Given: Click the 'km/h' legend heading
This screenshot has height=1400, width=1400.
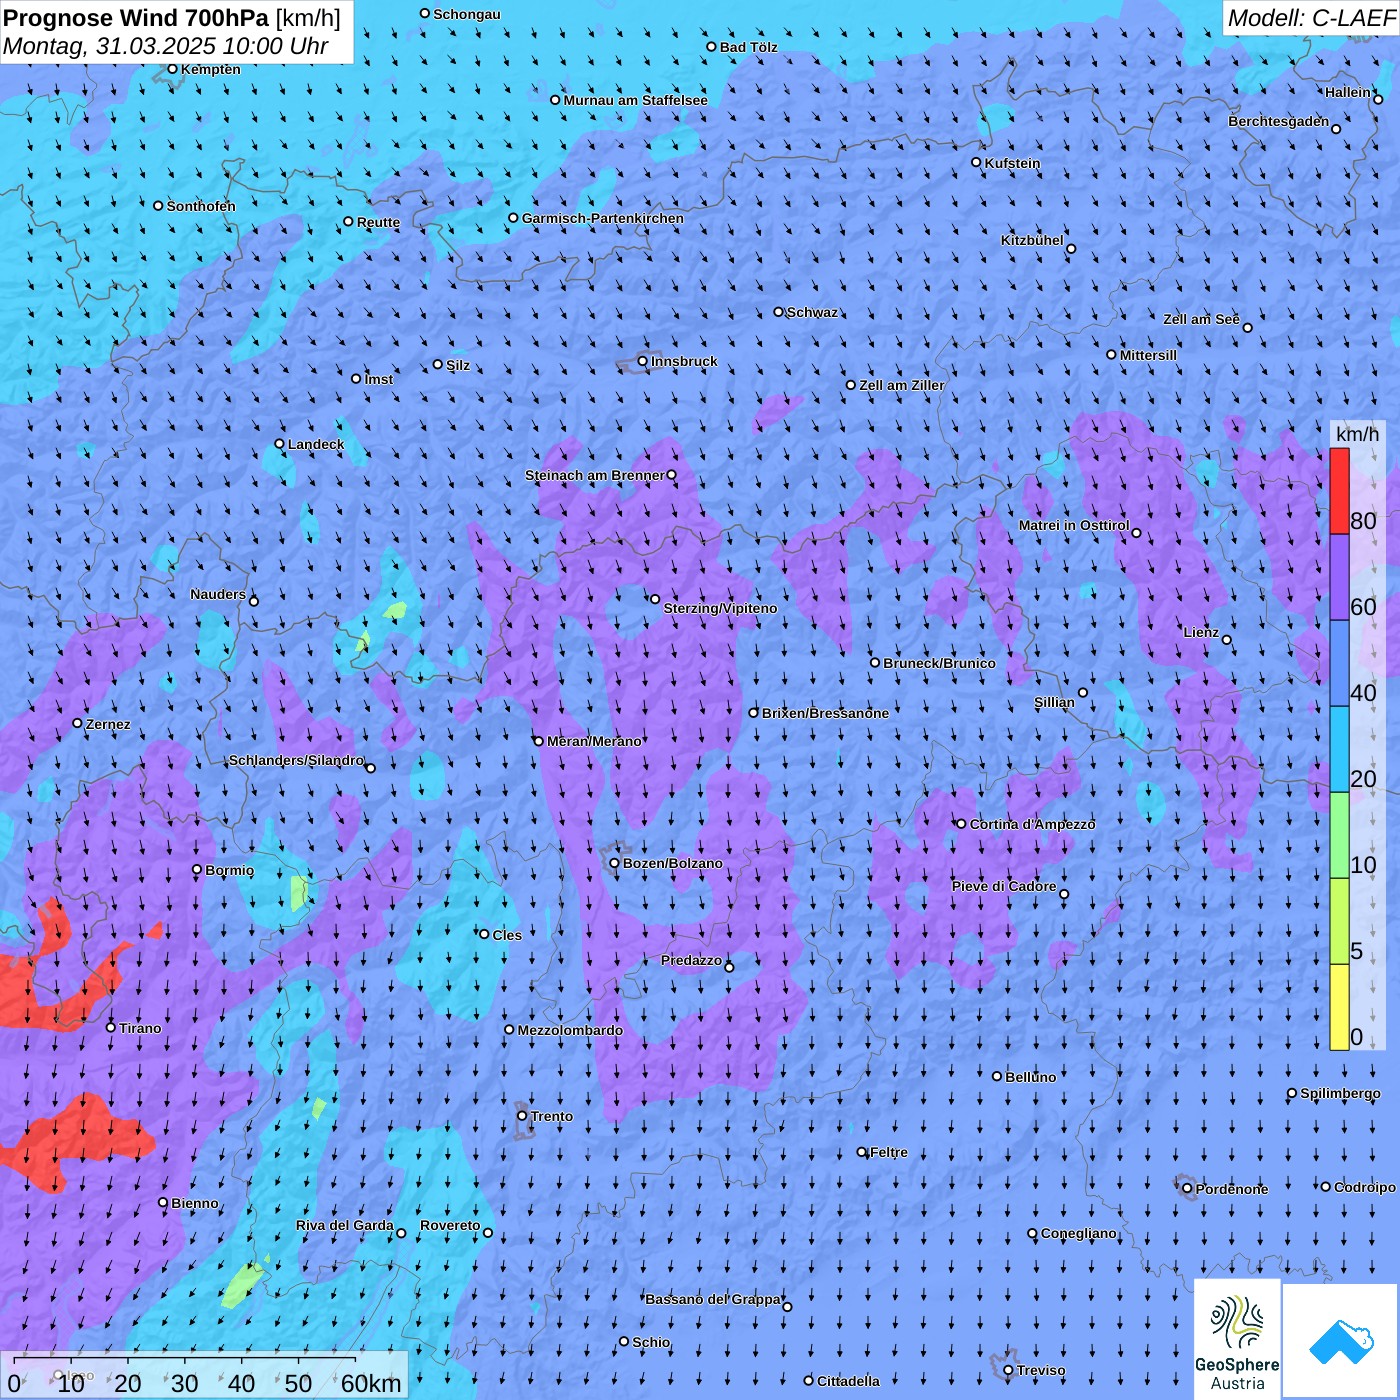Looking at the screenshot, I should click(1357, 434).
